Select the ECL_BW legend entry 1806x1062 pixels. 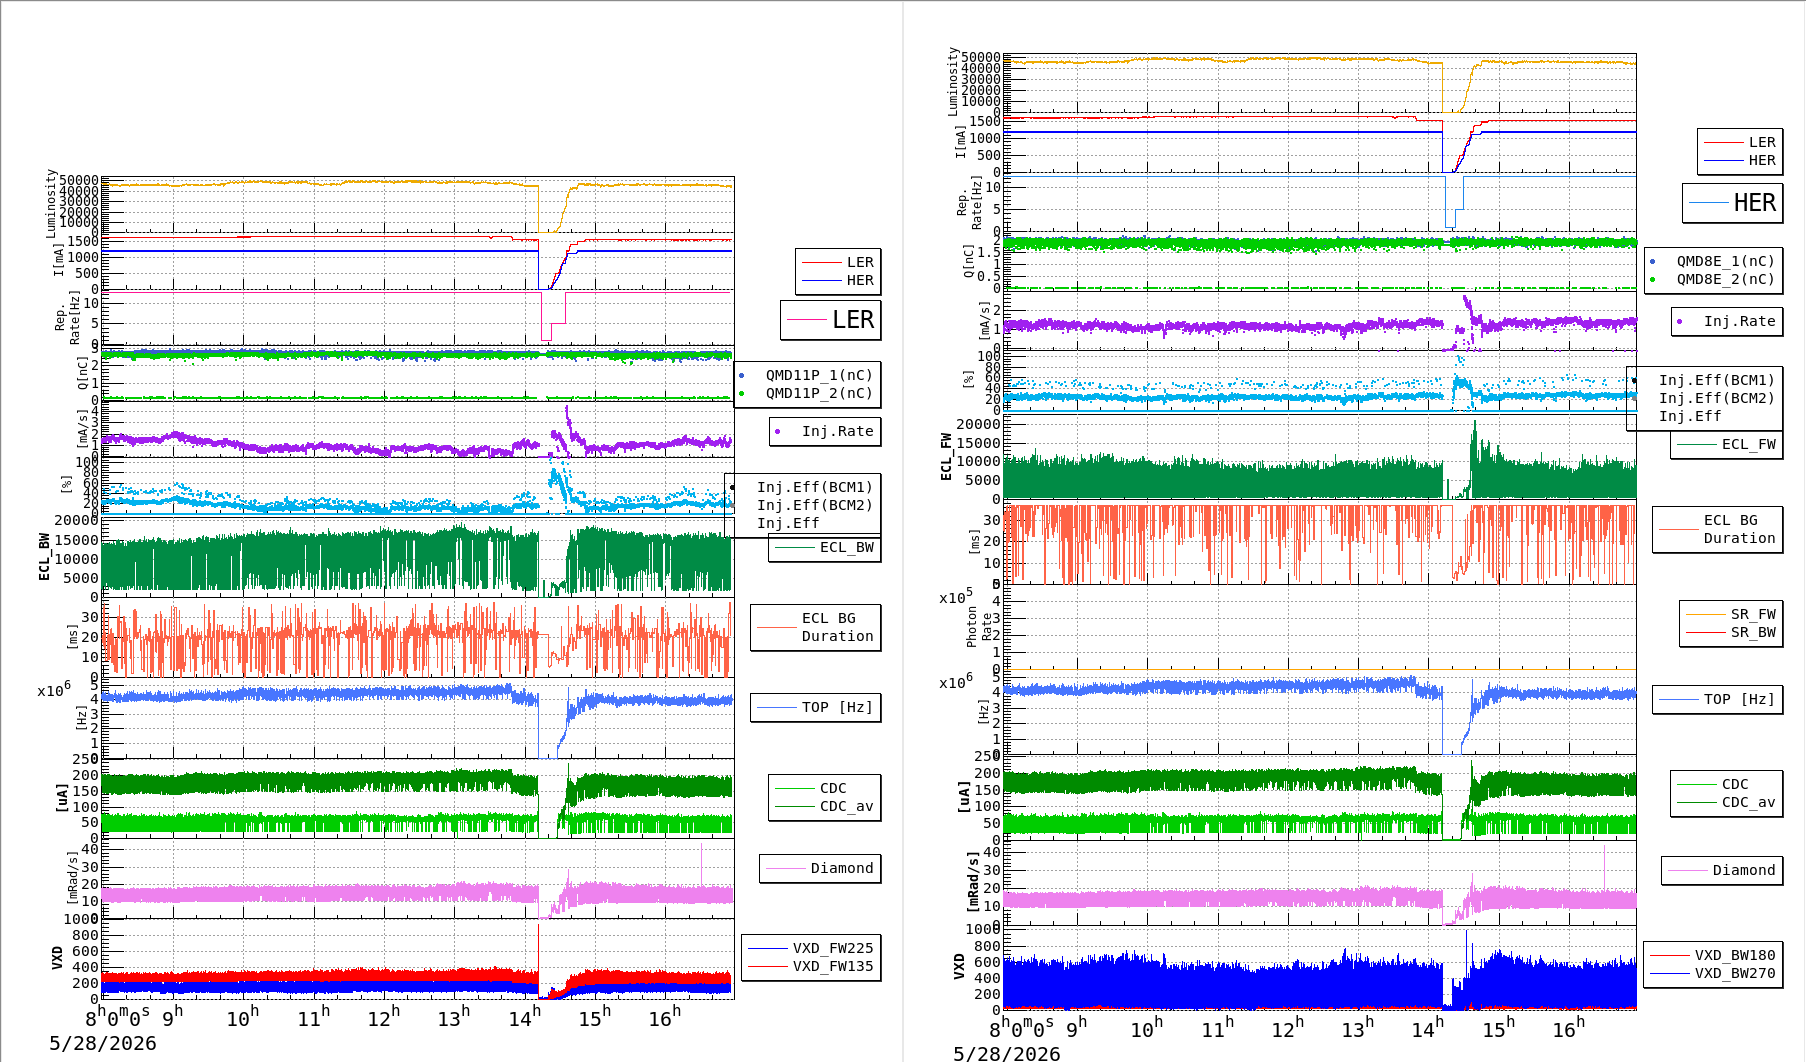point(825,548)
